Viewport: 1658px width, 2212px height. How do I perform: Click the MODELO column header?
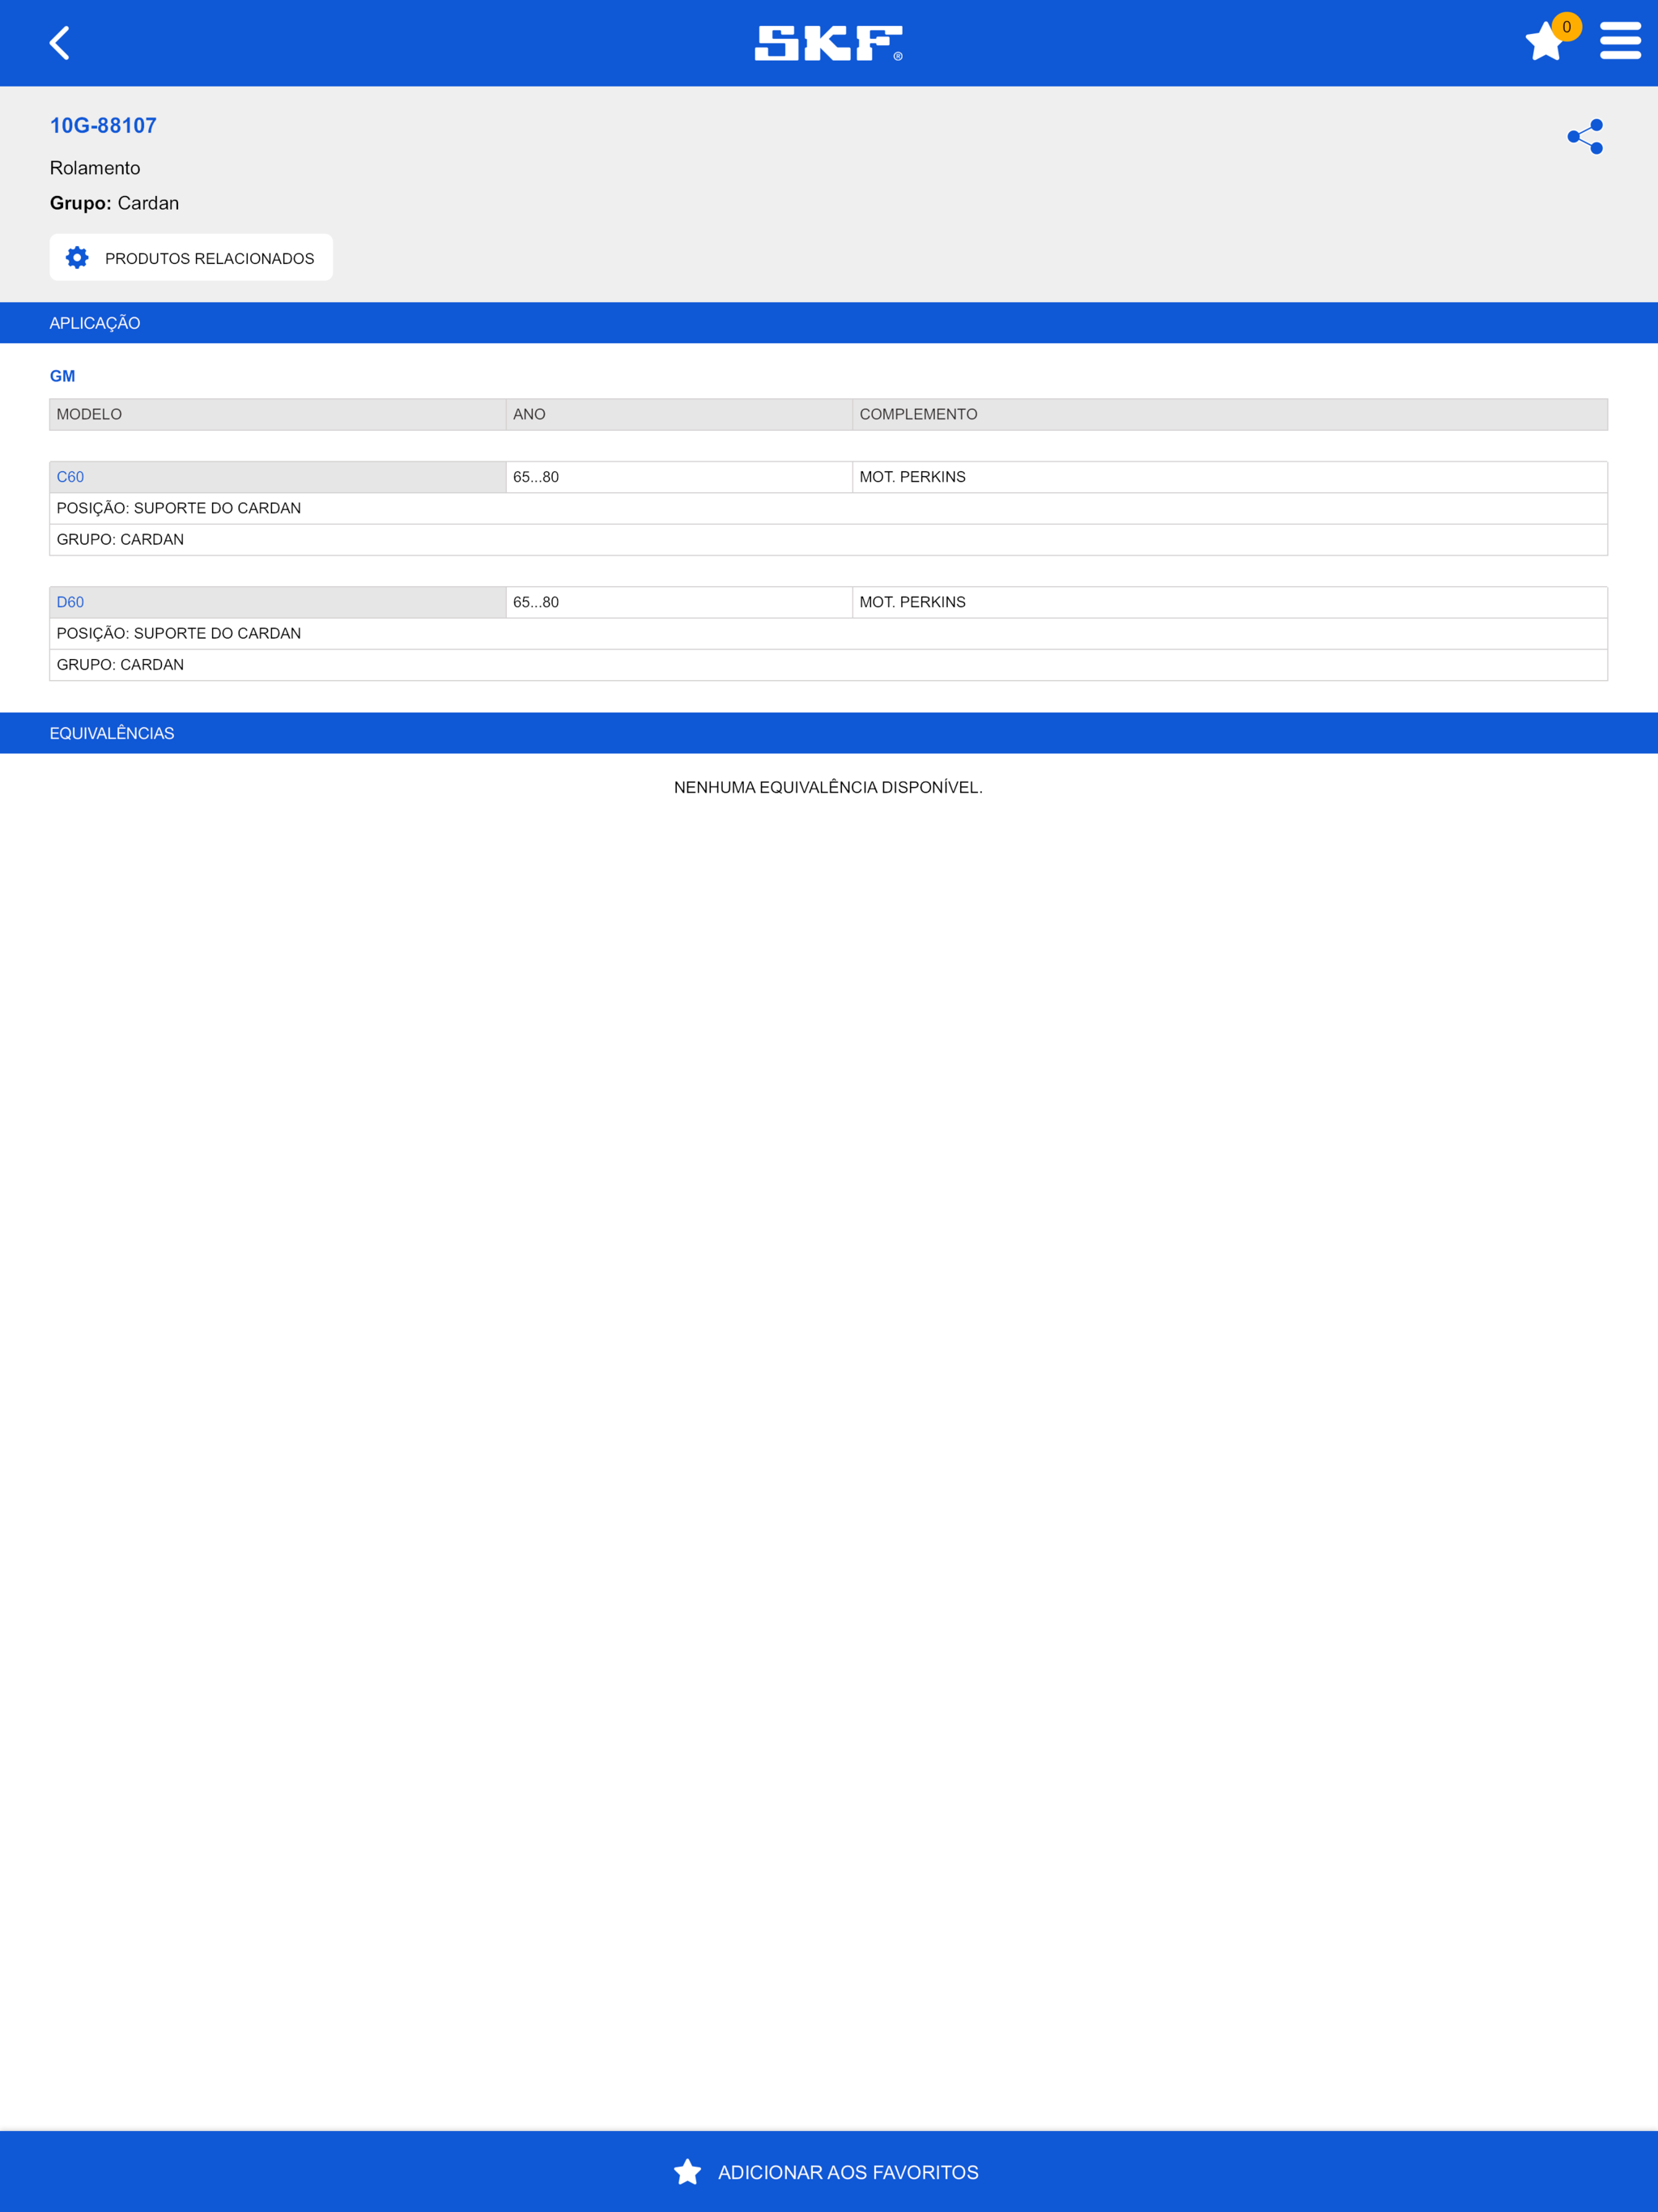[x=88, y=413]
